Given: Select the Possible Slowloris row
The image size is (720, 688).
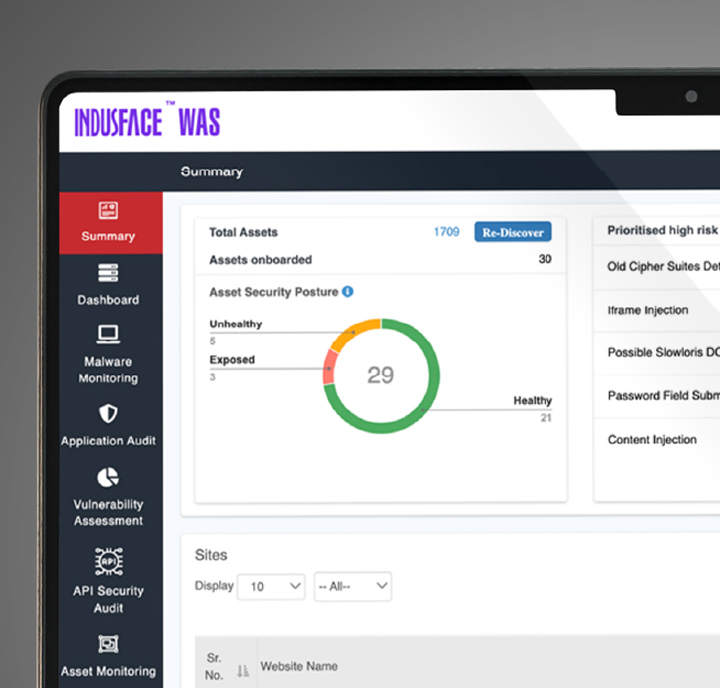Looking at the screenshot, I should coord(657,353).
